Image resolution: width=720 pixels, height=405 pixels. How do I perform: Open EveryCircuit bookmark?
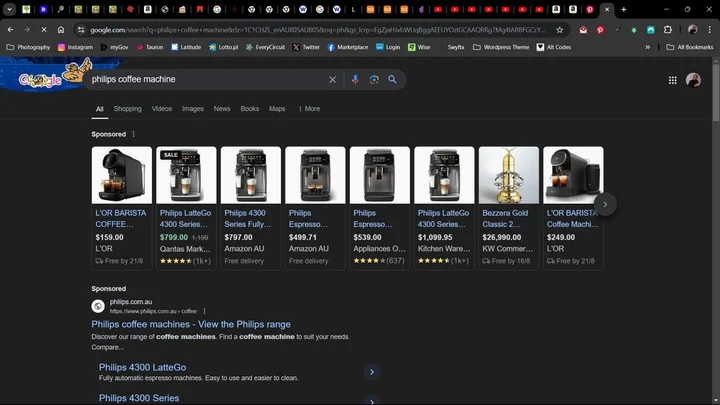(x=265, y=47)
